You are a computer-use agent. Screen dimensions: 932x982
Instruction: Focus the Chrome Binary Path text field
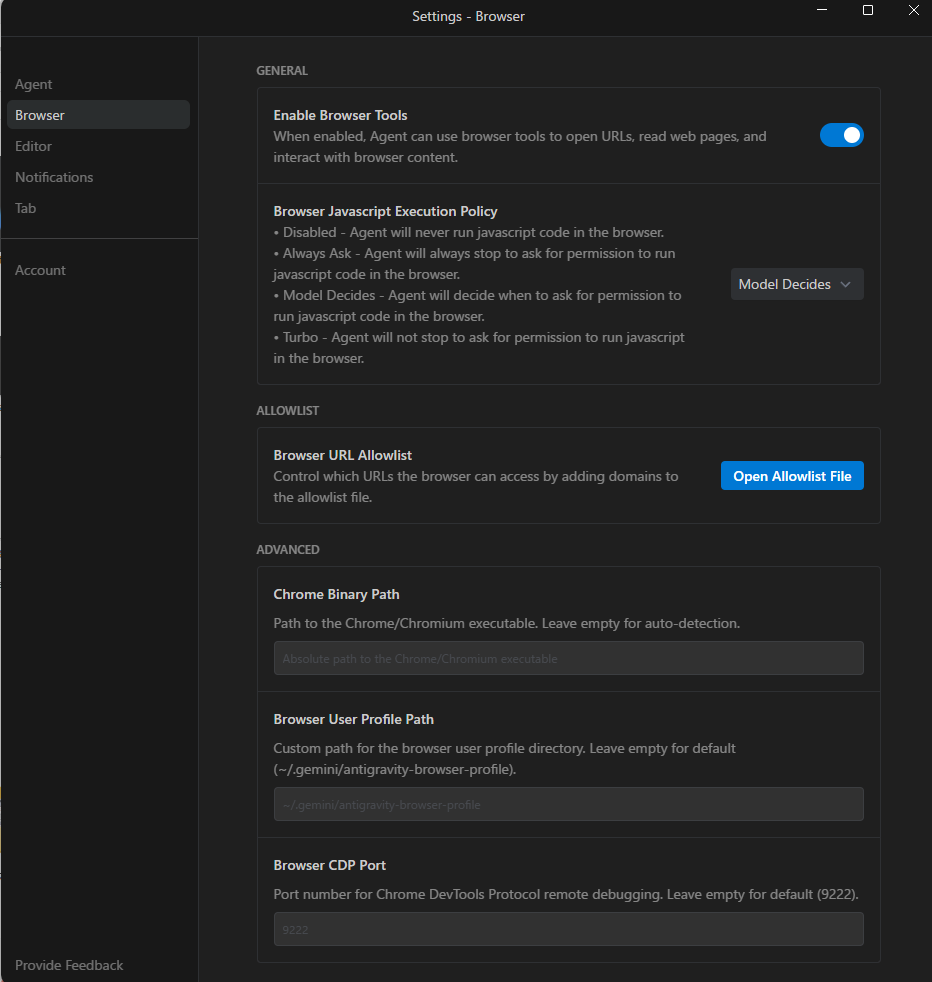(x=568, y=659)
